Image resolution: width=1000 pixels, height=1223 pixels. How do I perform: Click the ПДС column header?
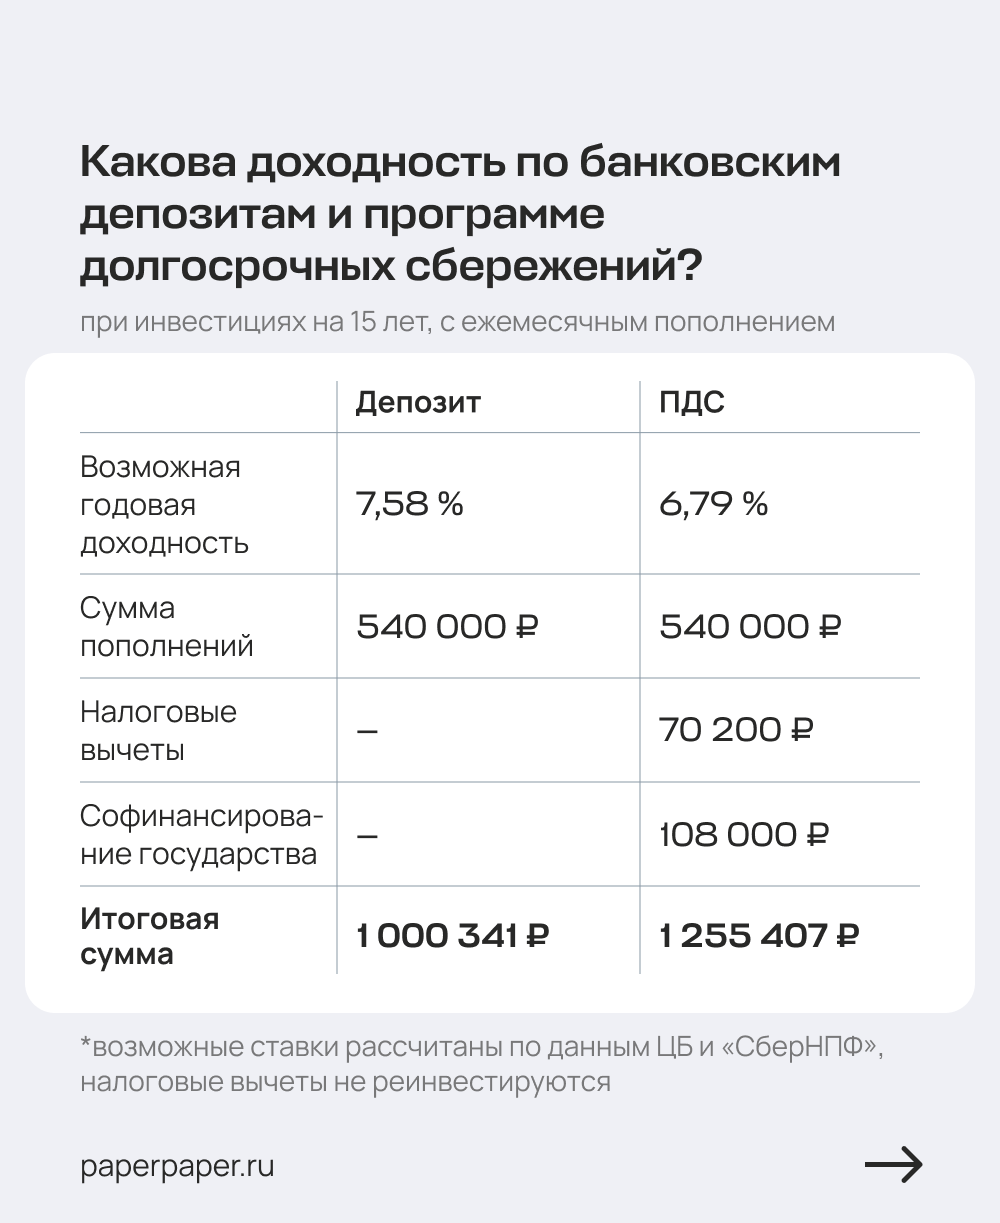click(692, 402)
